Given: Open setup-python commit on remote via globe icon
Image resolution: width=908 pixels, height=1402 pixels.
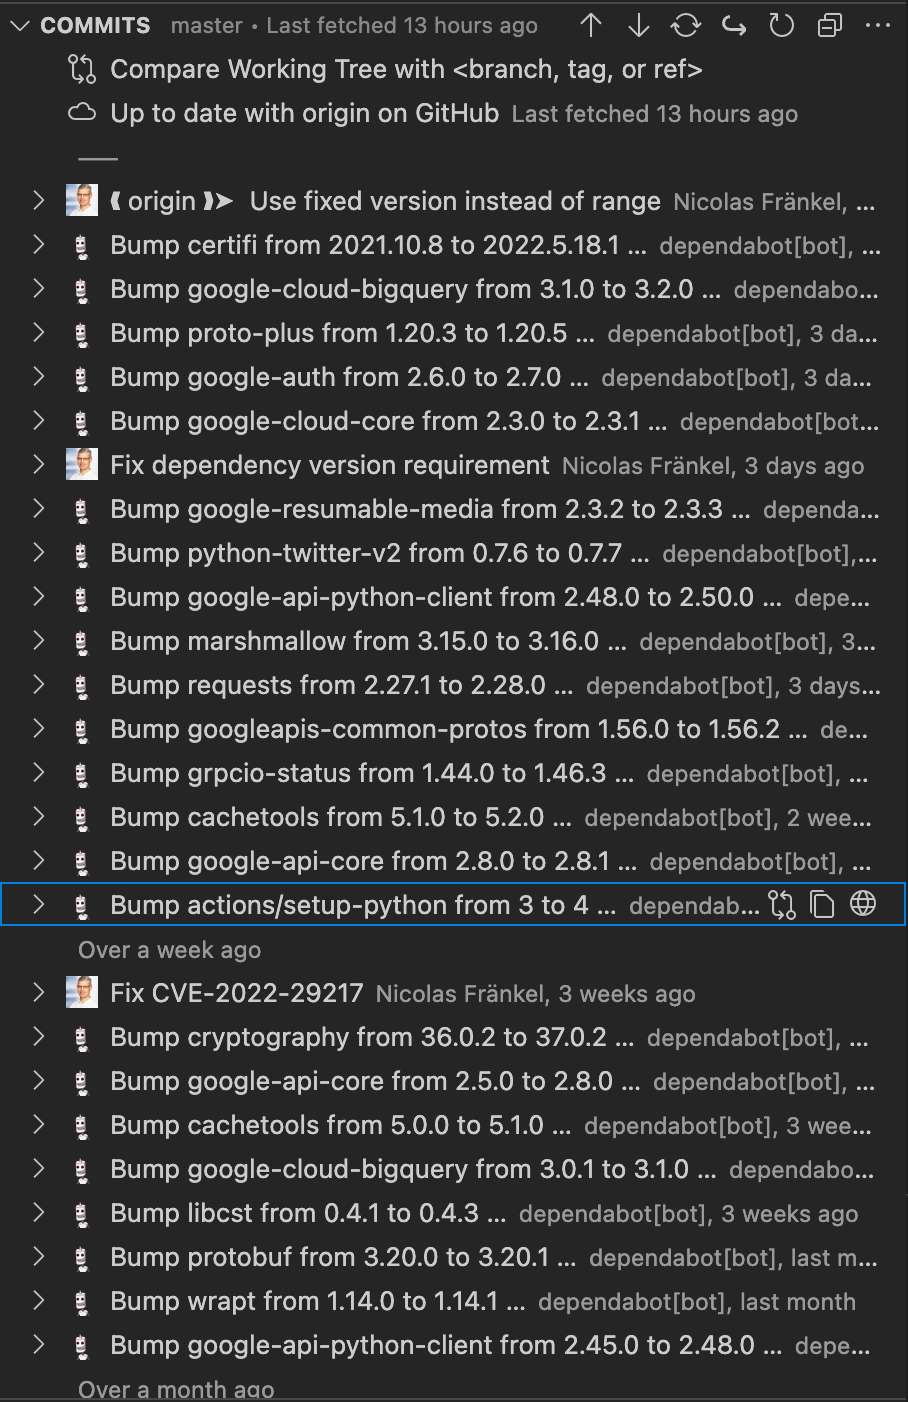Looking at the screenshot, I should tap(863, 905).
